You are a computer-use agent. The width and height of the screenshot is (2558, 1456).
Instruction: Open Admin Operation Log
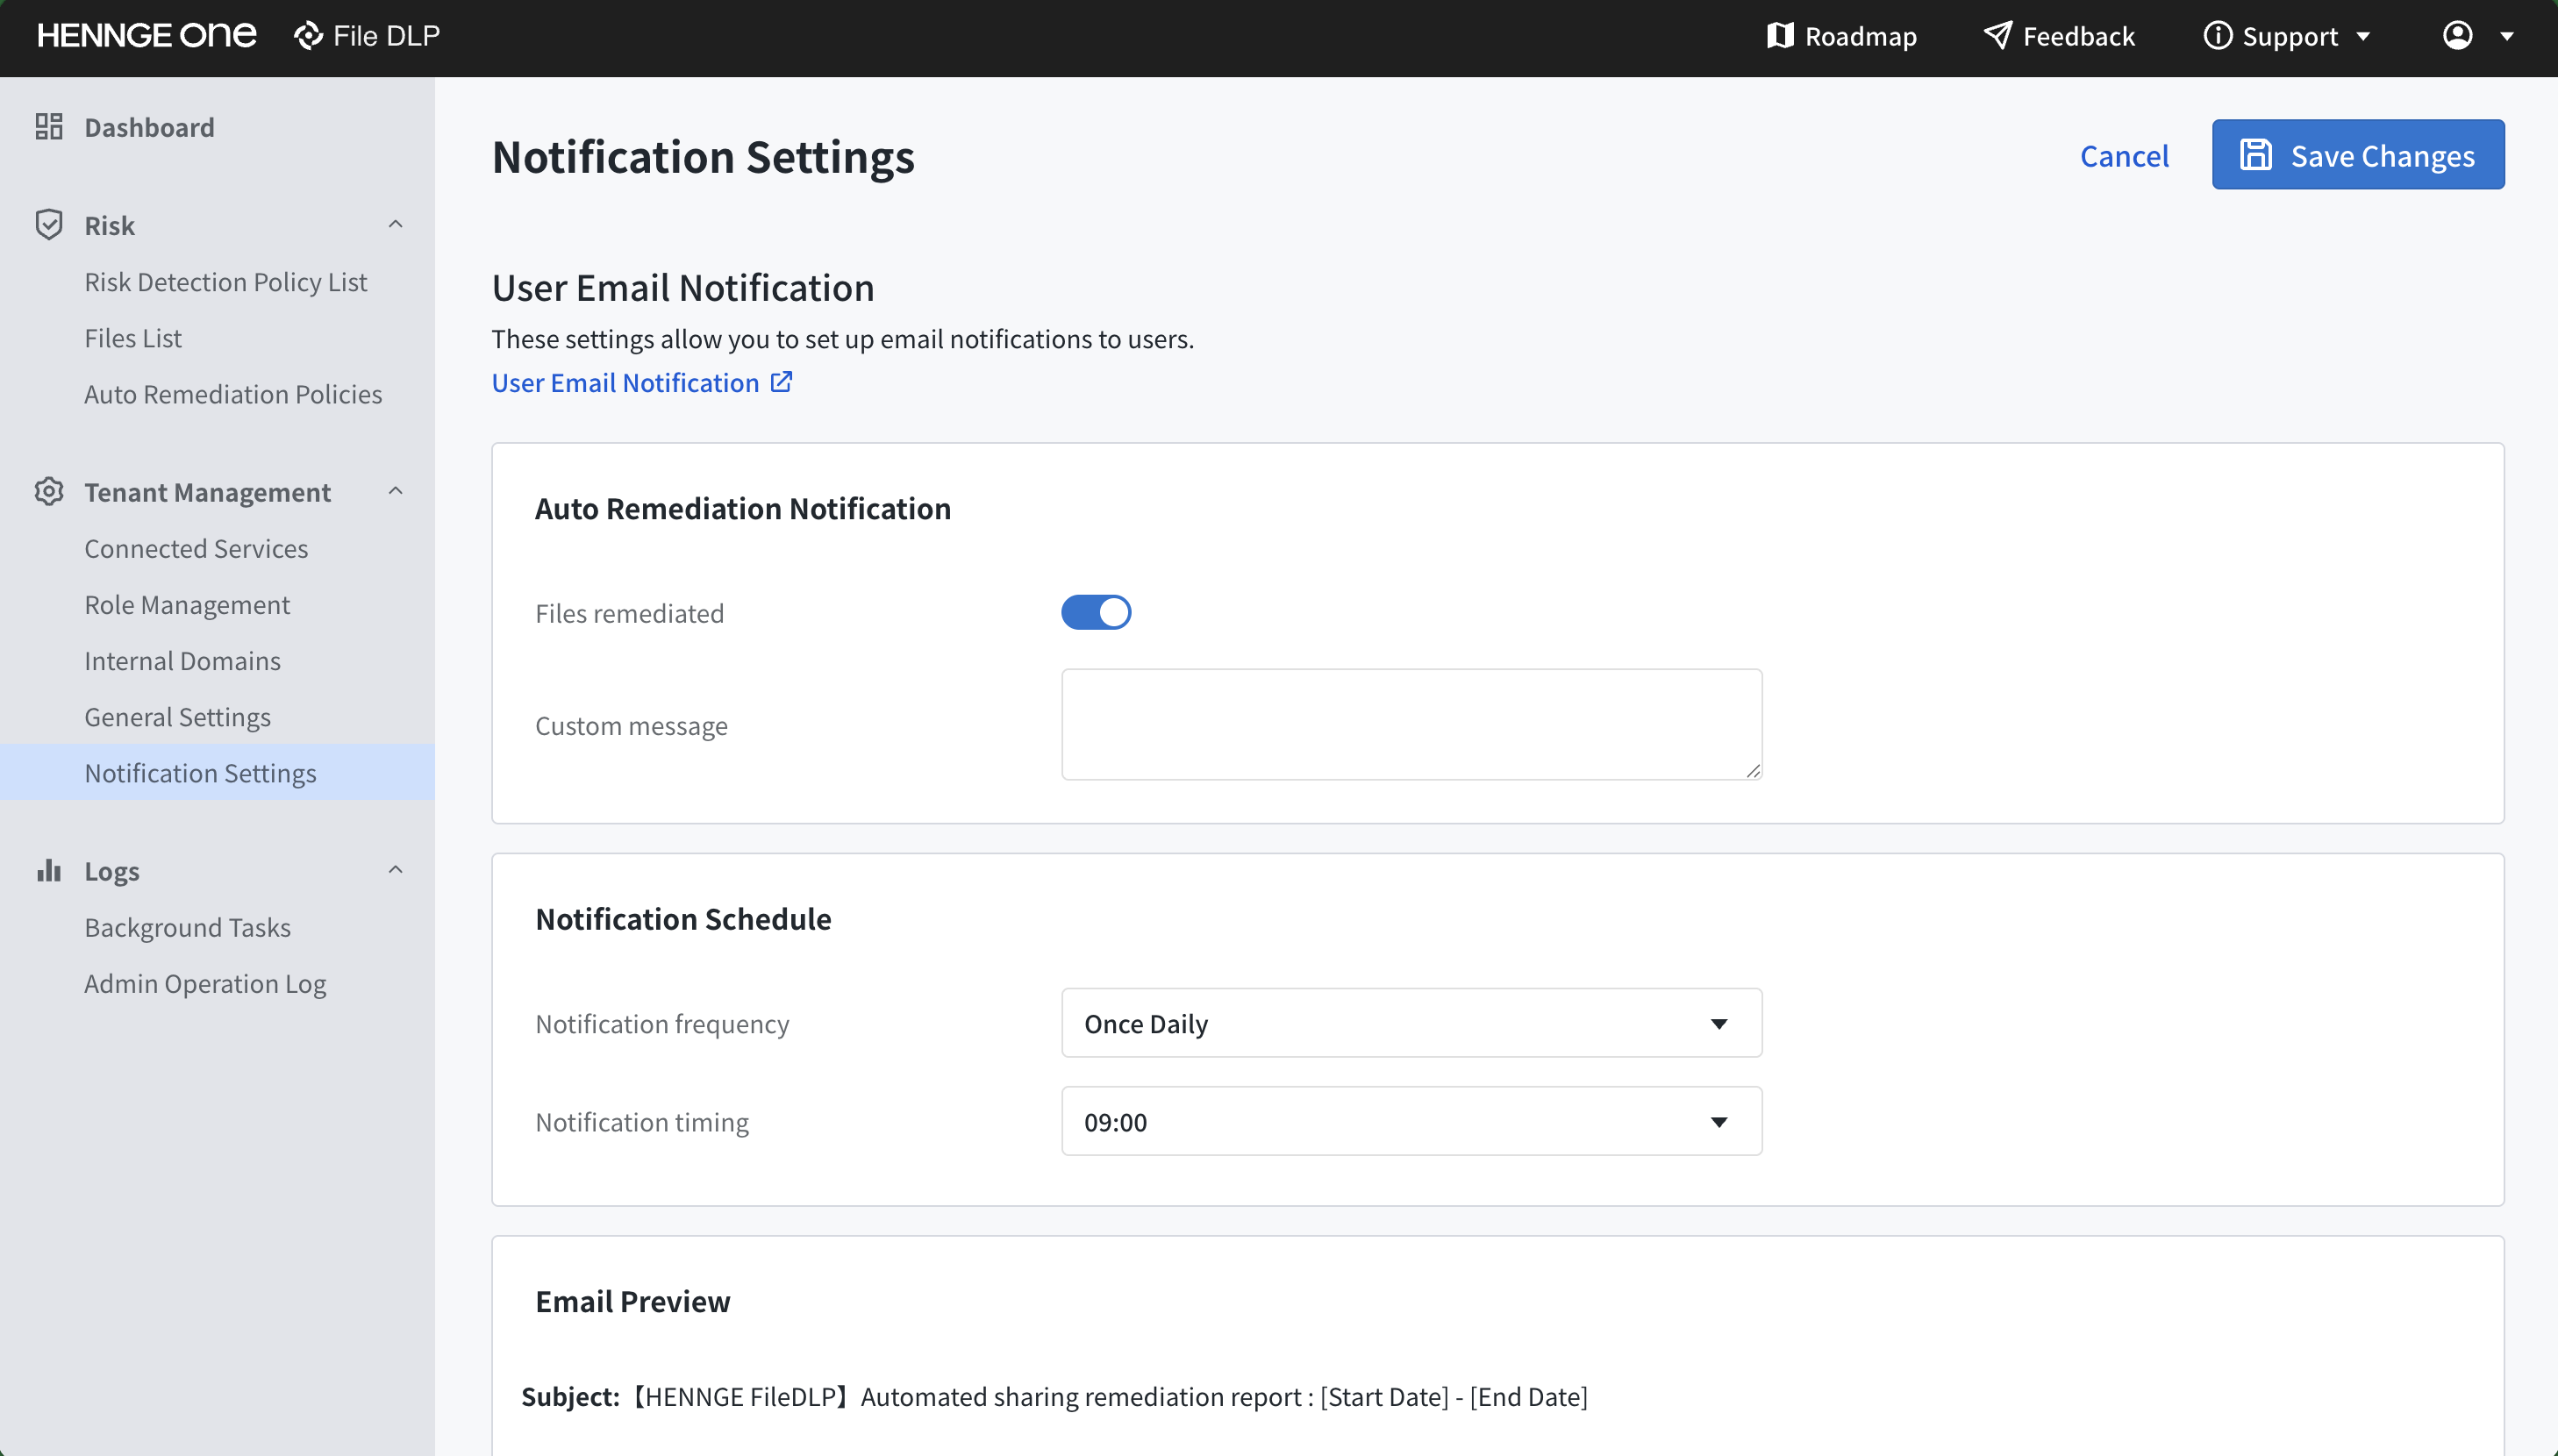pos(205,983)
